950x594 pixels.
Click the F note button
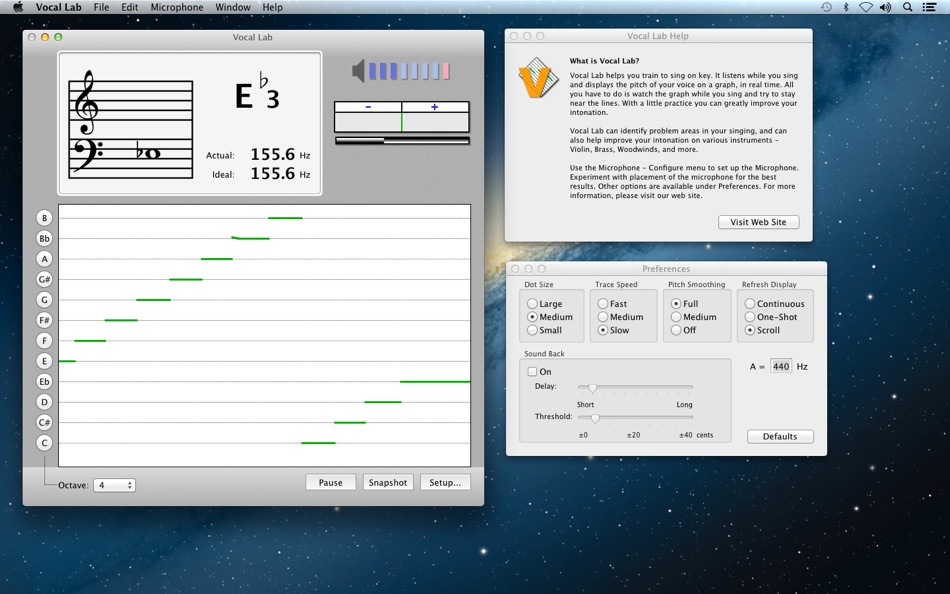click(x=44, y=341)
